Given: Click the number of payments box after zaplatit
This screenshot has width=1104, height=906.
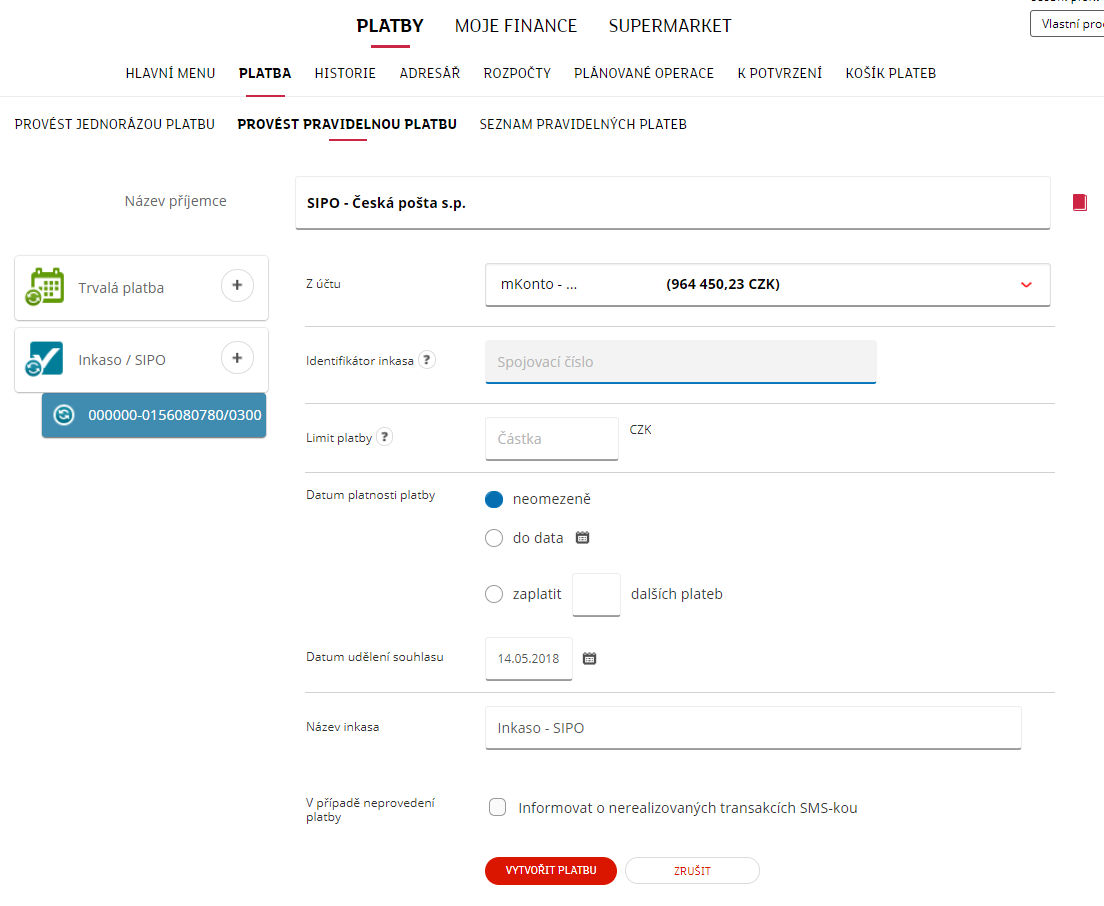Looking at the screenshot, I should pyautogui.click(x=596, y=595).
